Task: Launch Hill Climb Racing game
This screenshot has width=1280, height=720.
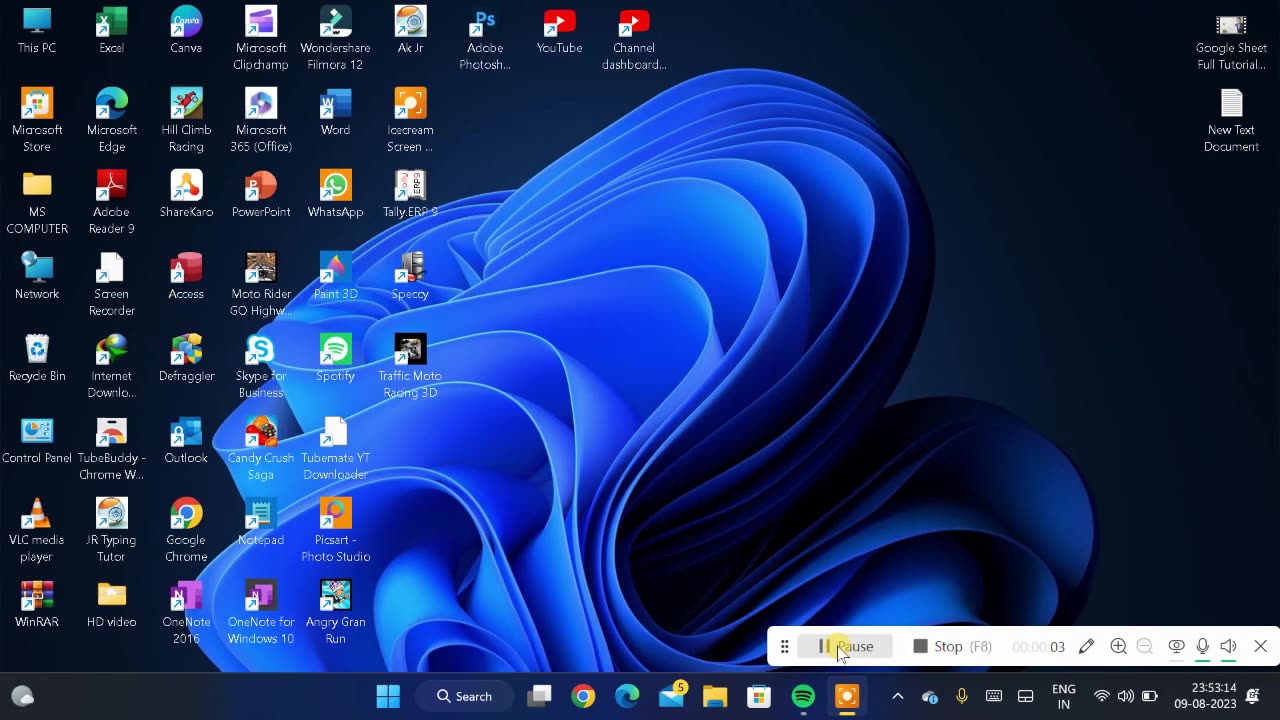Action: click(186, 121)
